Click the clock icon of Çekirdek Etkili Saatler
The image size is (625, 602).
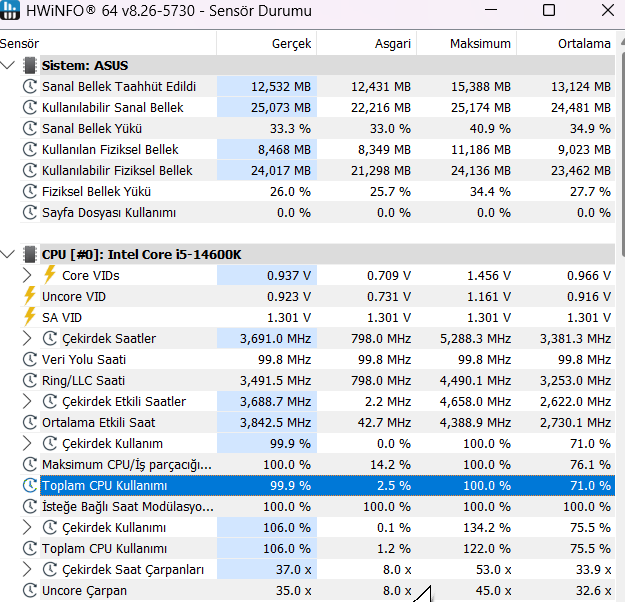click(50, 401)
